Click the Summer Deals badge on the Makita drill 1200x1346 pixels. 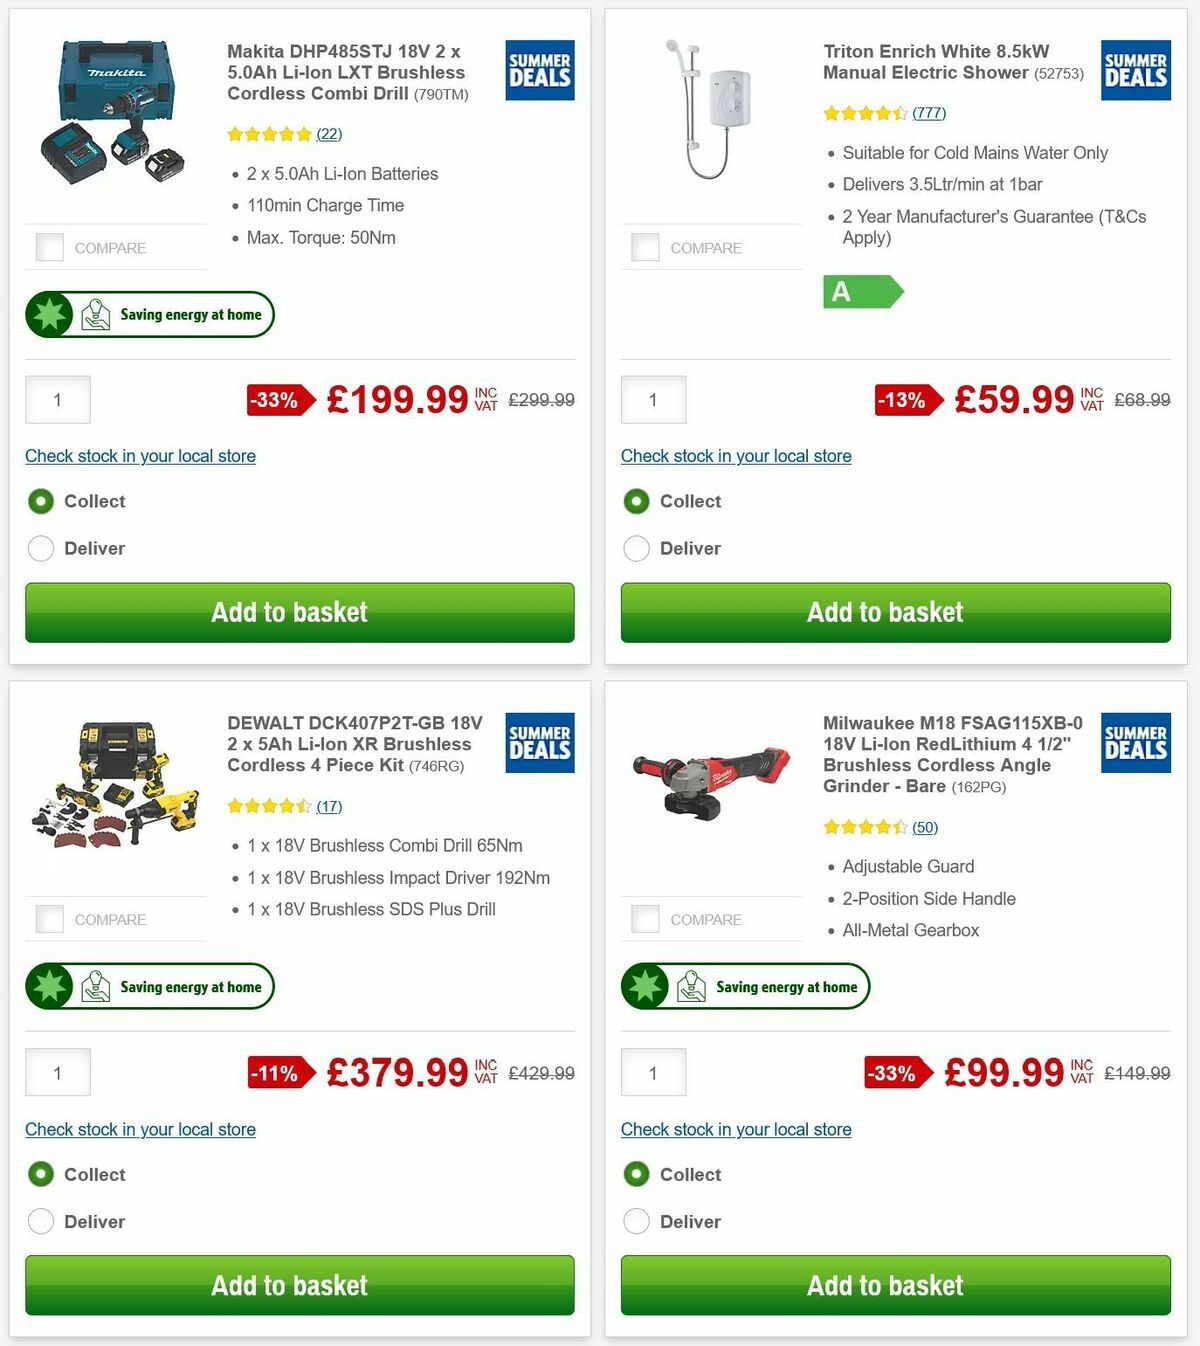[539, 70]
